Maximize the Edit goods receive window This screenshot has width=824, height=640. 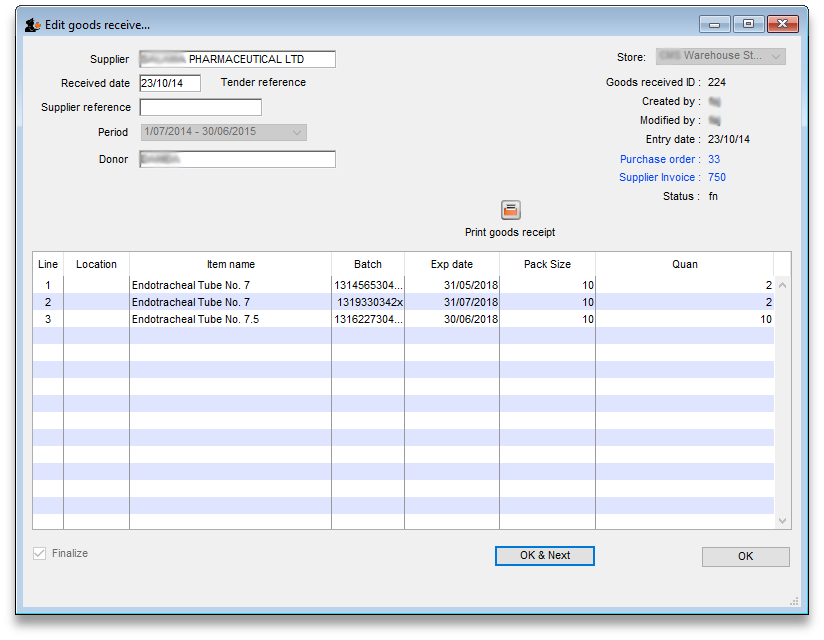[747, 24]
